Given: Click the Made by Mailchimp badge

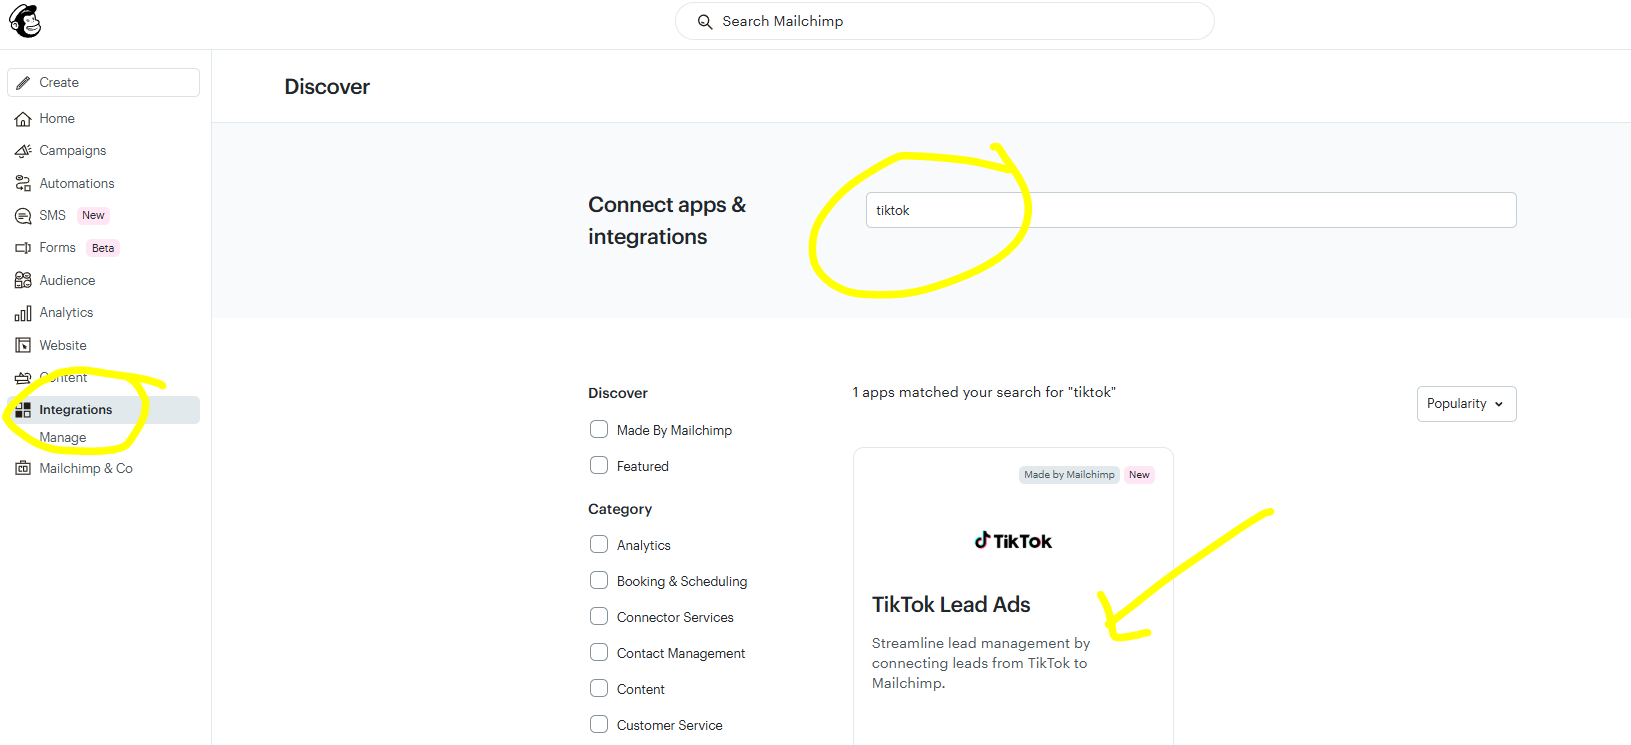Looking at the screenshot, I should (x=1069, y=475).
